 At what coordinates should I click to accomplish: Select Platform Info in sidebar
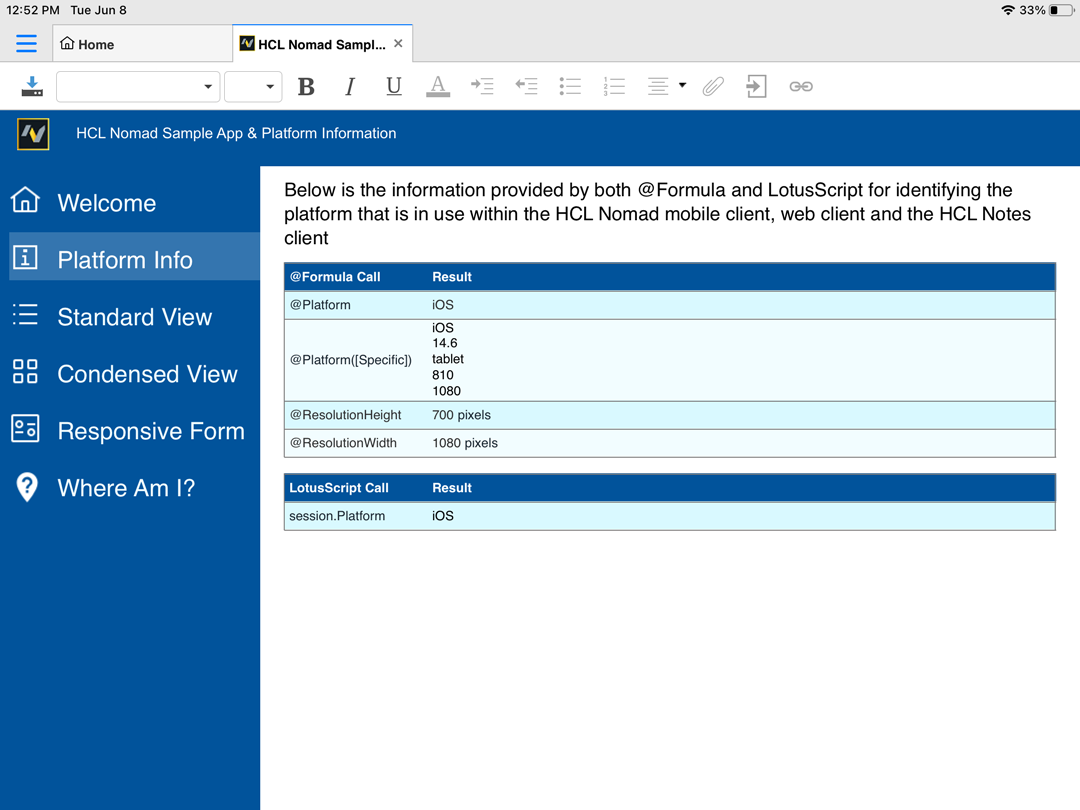pos(134,256)
